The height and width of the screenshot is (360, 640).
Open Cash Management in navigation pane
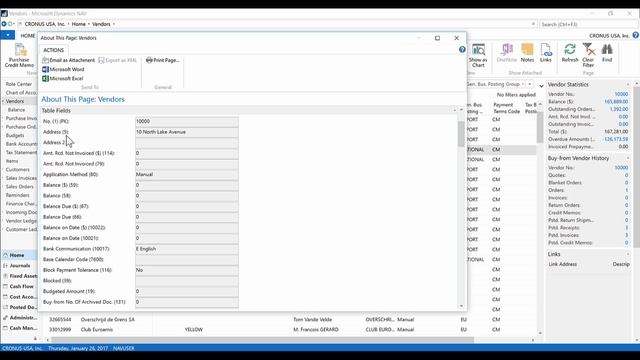click(x=19, y=328)
